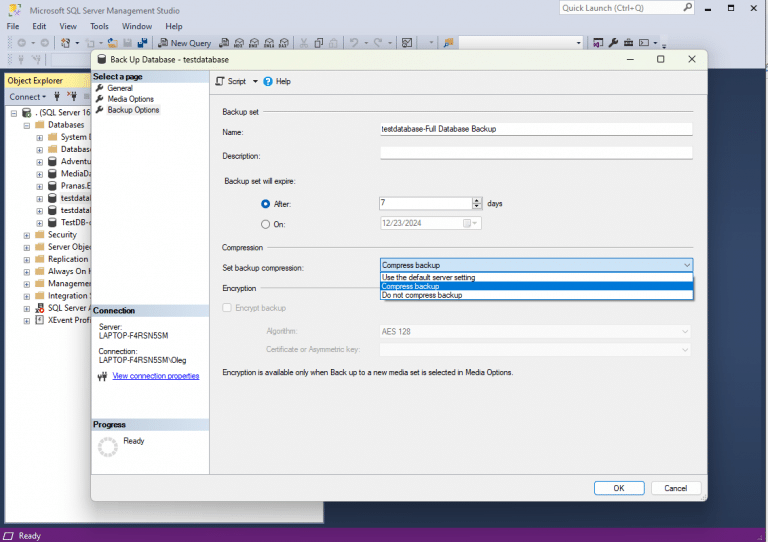Click the Help question mark icon in dialog

click(268, 81)
